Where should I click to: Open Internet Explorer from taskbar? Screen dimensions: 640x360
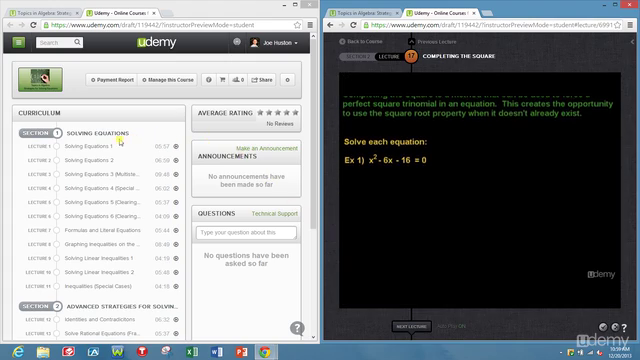click(18, 352)
